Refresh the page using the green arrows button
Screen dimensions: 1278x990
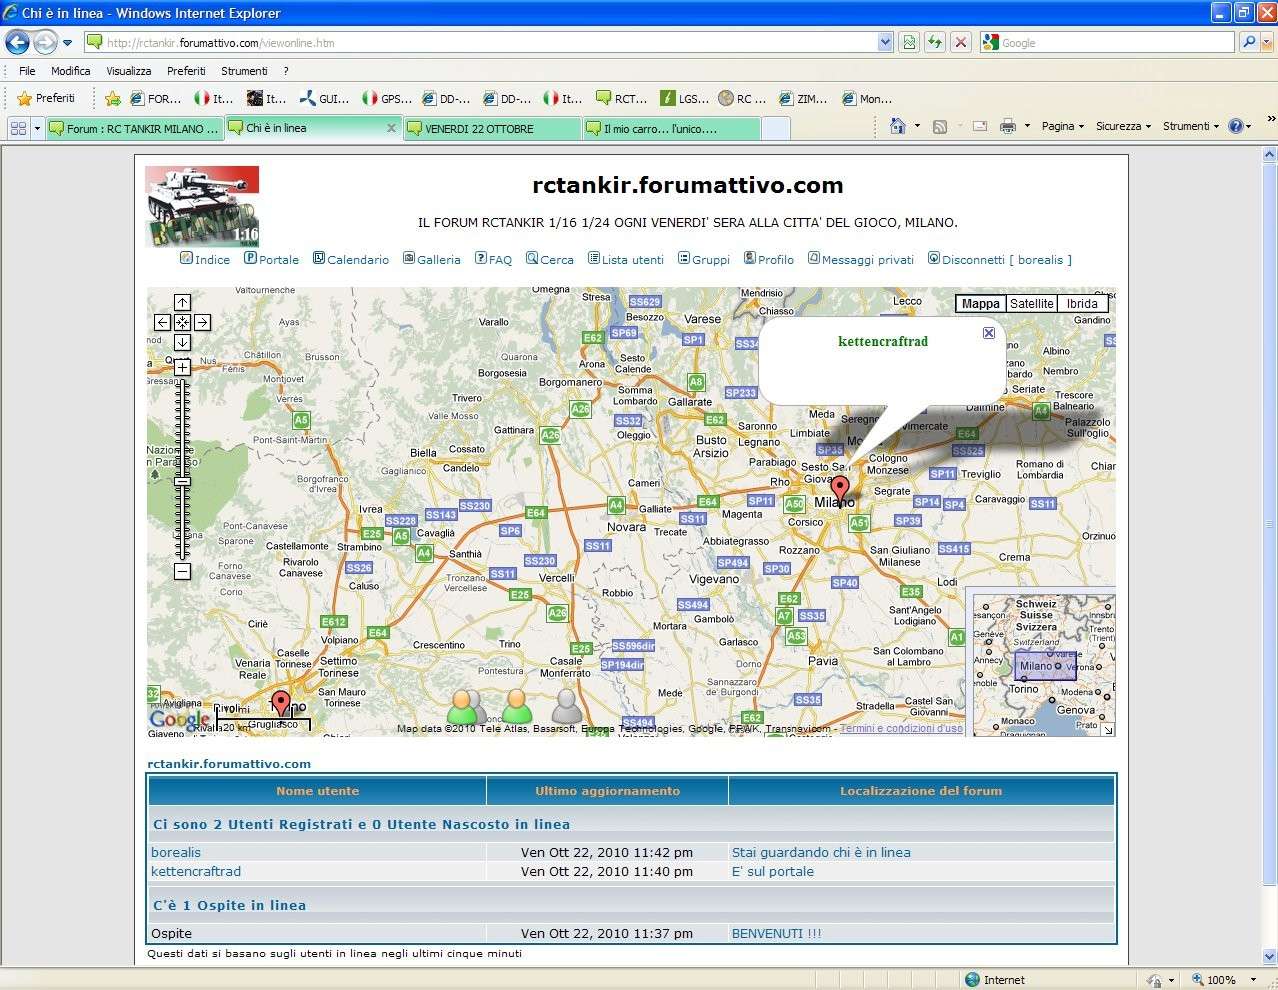(935, 42)
